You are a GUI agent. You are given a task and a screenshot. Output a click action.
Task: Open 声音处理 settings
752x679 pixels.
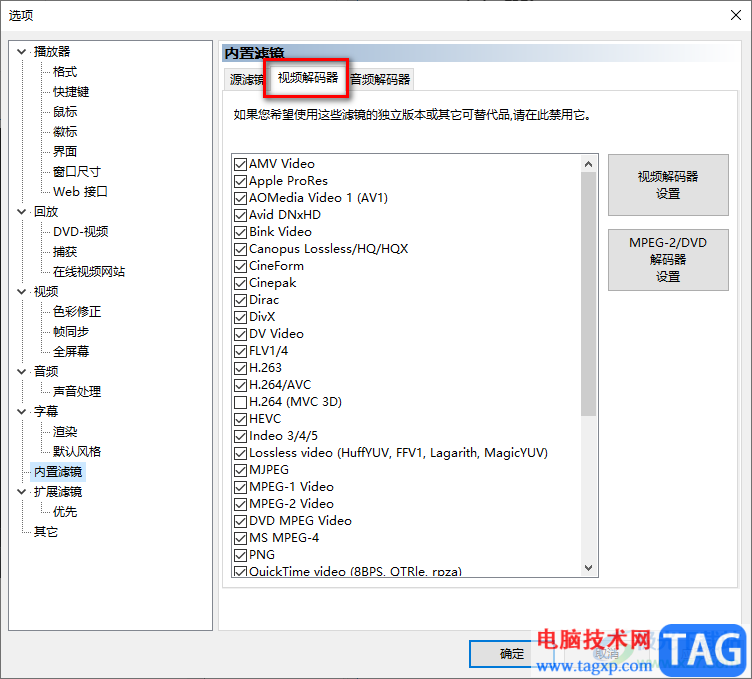(x=77, y=391)
